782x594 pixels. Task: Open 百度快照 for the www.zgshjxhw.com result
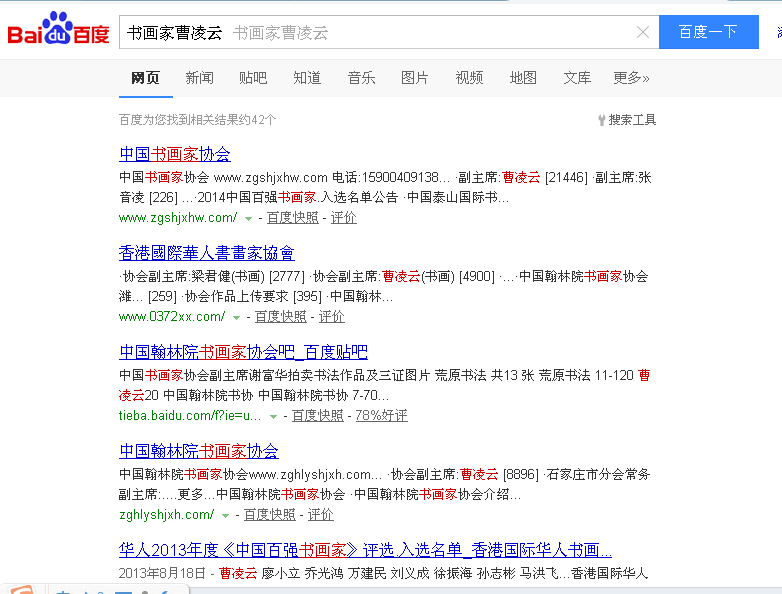[293, 218]
